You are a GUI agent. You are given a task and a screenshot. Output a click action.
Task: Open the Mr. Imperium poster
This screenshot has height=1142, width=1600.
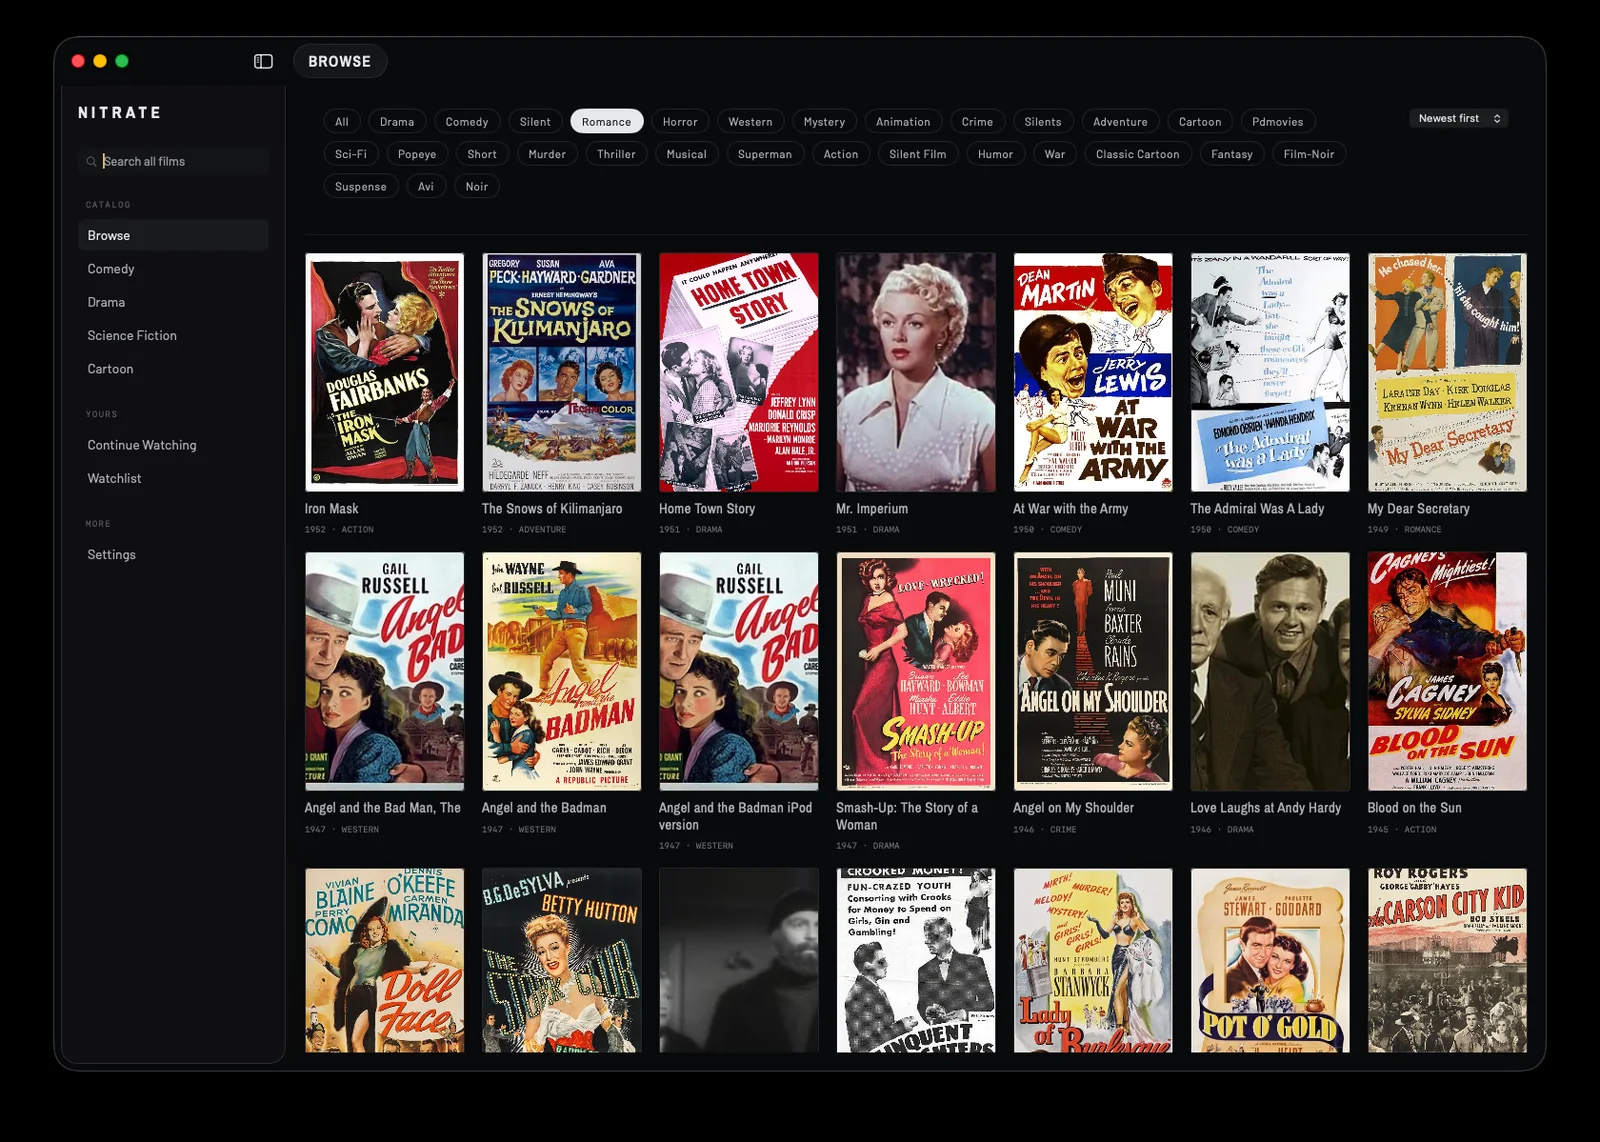916,372
